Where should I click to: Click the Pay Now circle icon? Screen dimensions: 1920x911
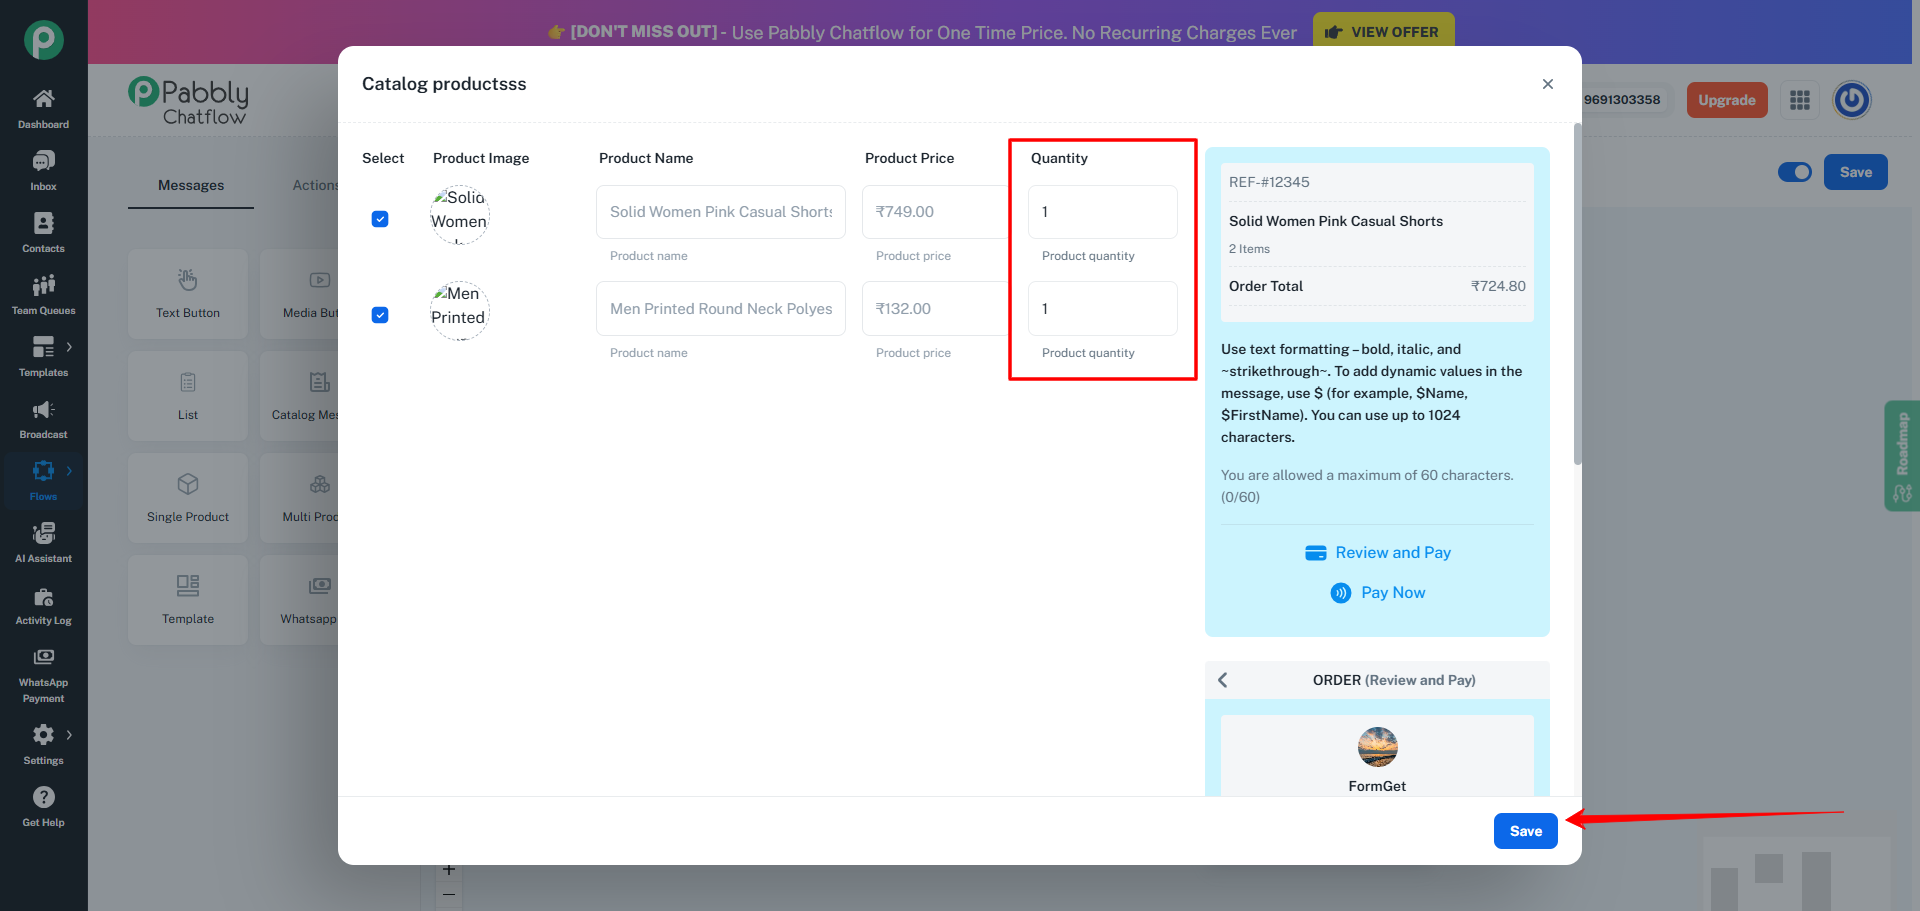[x=1341, y=593]
